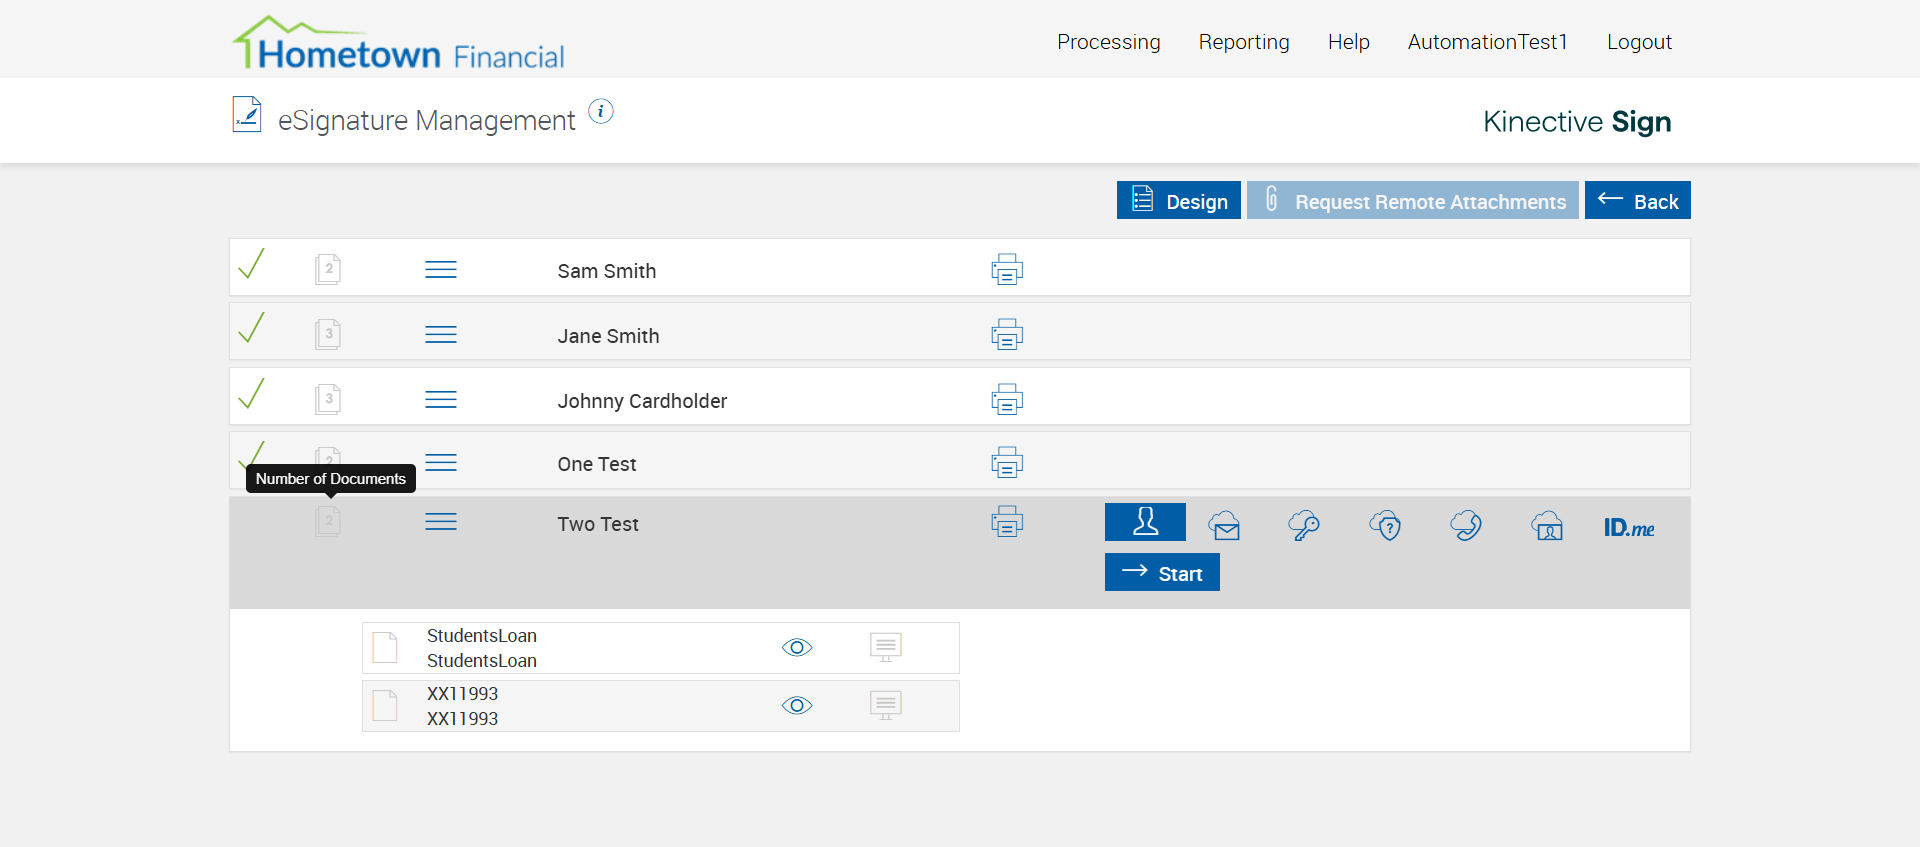Viewport: 1920px width, 847px height.
Task: Click the in-person signer icon
Action: (1145, 522)
